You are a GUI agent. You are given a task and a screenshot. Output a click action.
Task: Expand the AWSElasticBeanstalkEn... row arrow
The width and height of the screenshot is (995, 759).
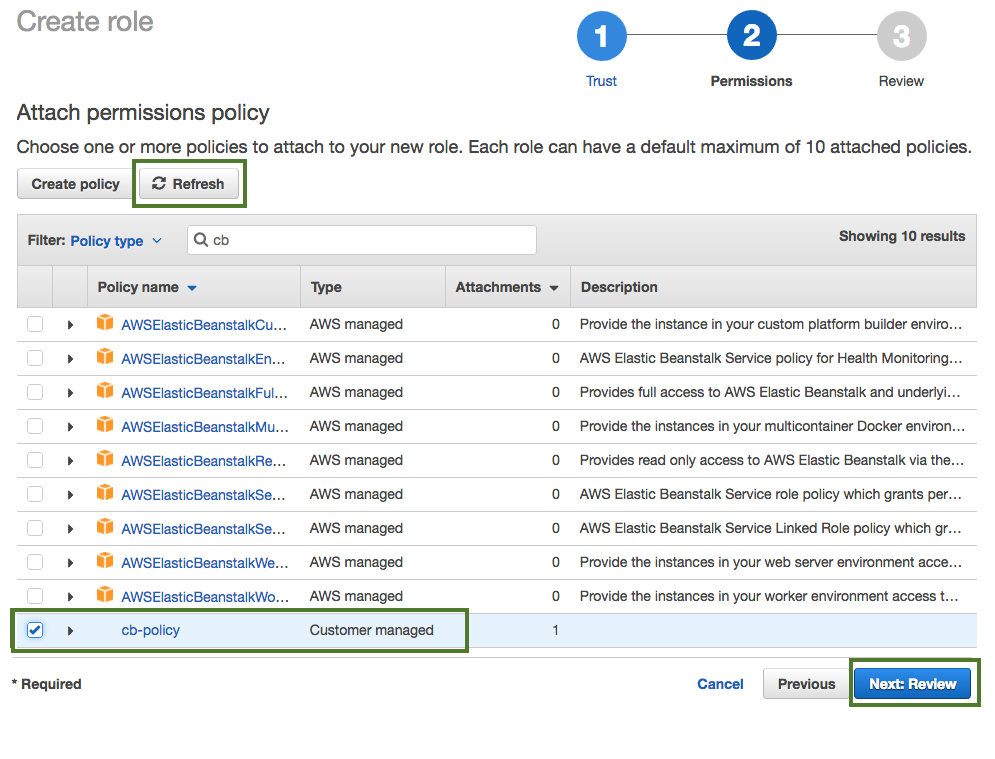[x=70, y=359]
